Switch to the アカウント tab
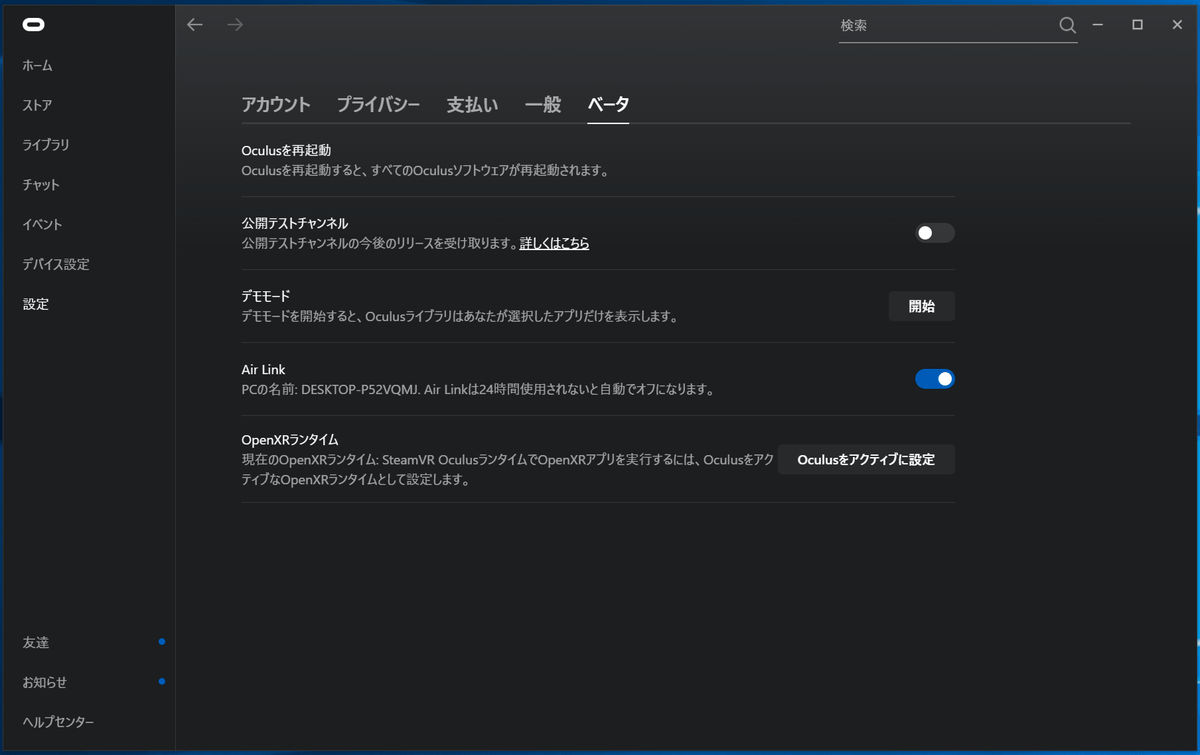 (x=276, y=104)
